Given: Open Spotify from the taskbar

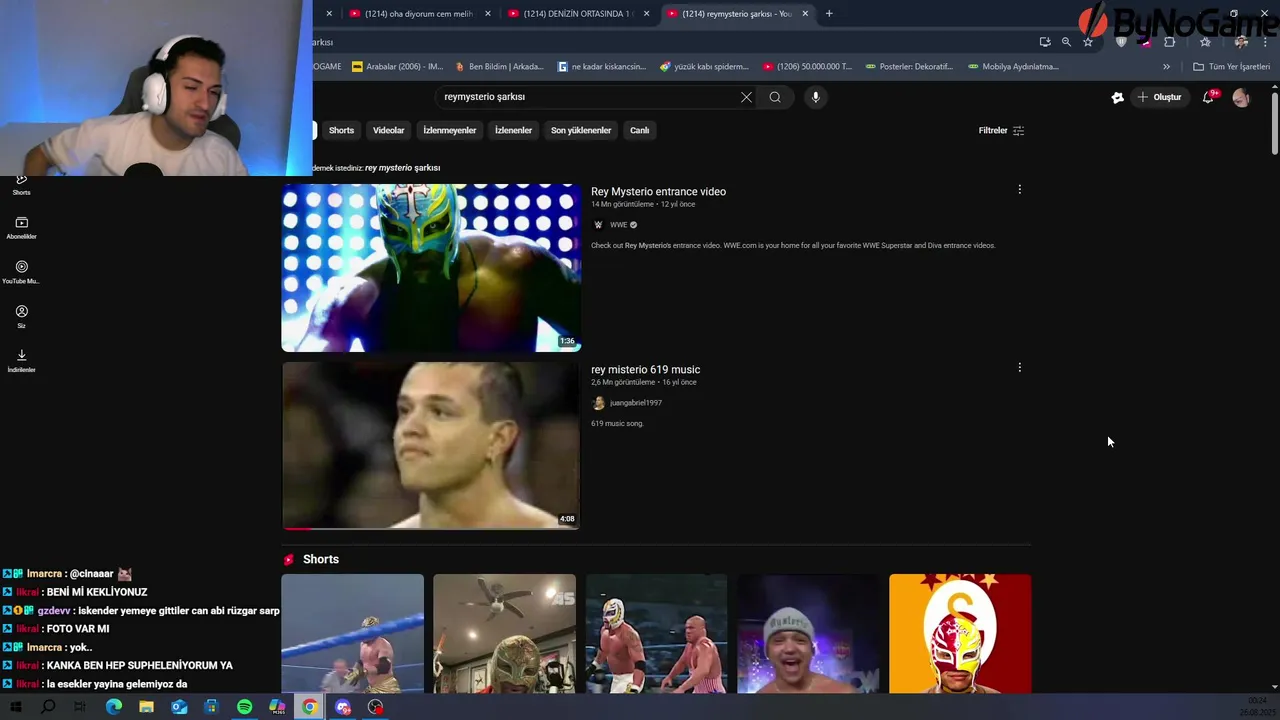Looking at the screenshot, I should pos(244,707).
